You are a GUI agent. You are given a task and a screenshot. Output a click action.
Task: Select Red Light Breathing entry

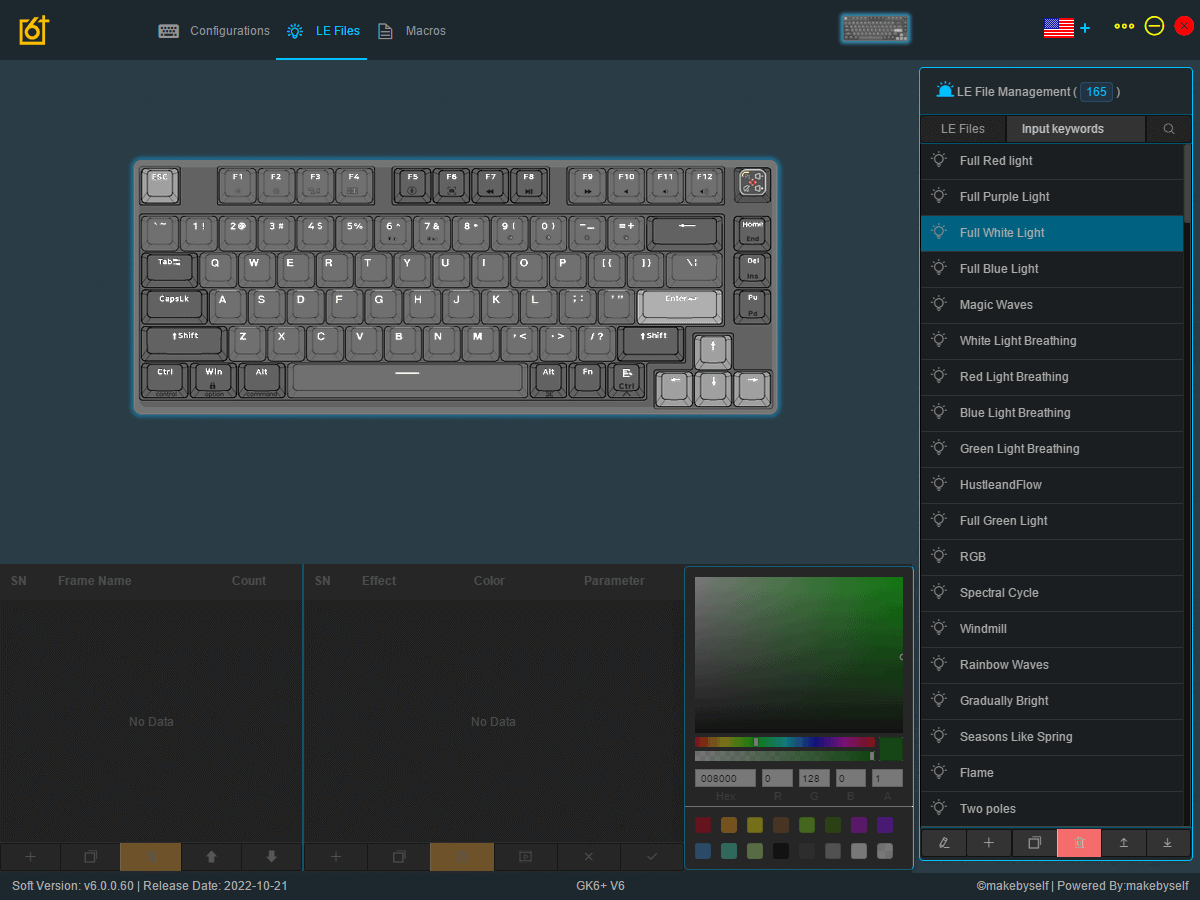point(1051,377)
